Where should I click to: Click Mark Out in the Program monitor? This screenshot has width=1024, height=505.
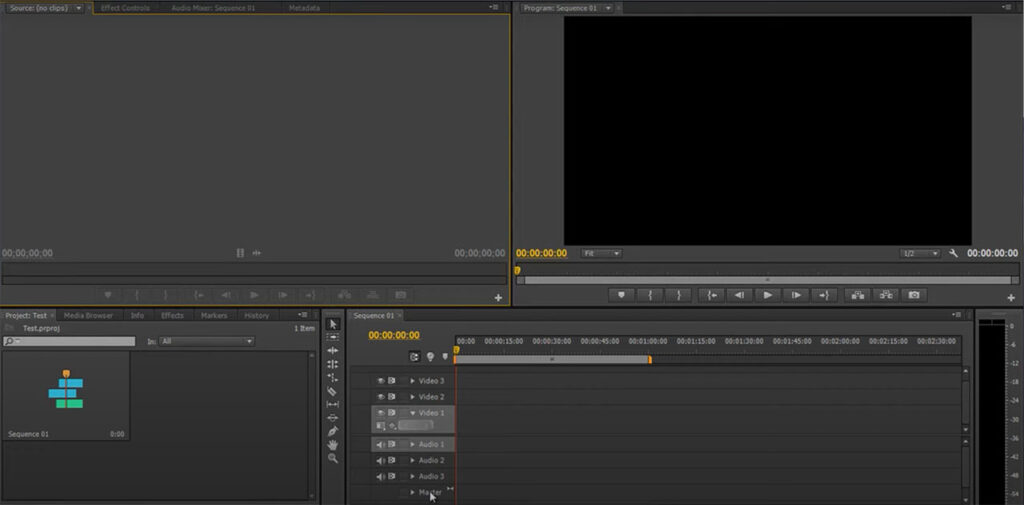(x=678, y=295)
